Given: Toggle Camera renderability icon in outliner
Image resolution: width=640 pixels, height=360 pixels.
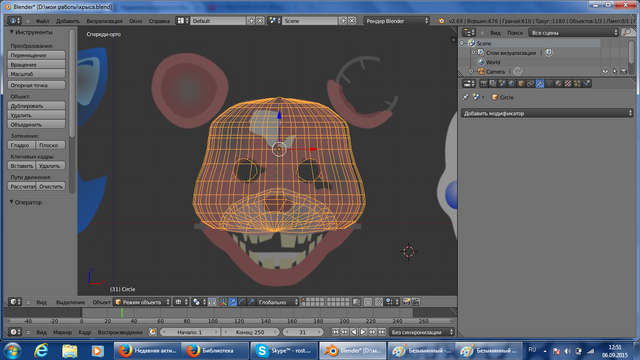Looking at the screenshot, I should point(624,71).
